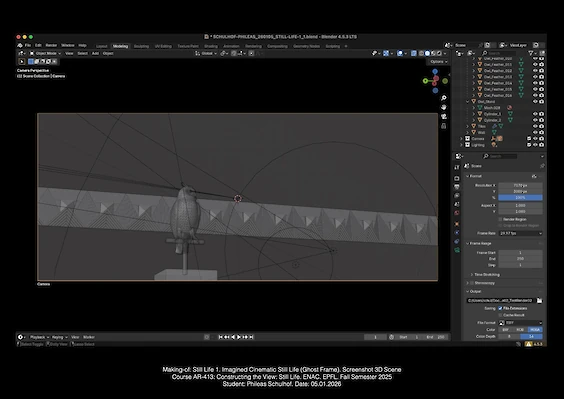Open the Edit menu
The image size is (564, 399).
tap(38, 45)
